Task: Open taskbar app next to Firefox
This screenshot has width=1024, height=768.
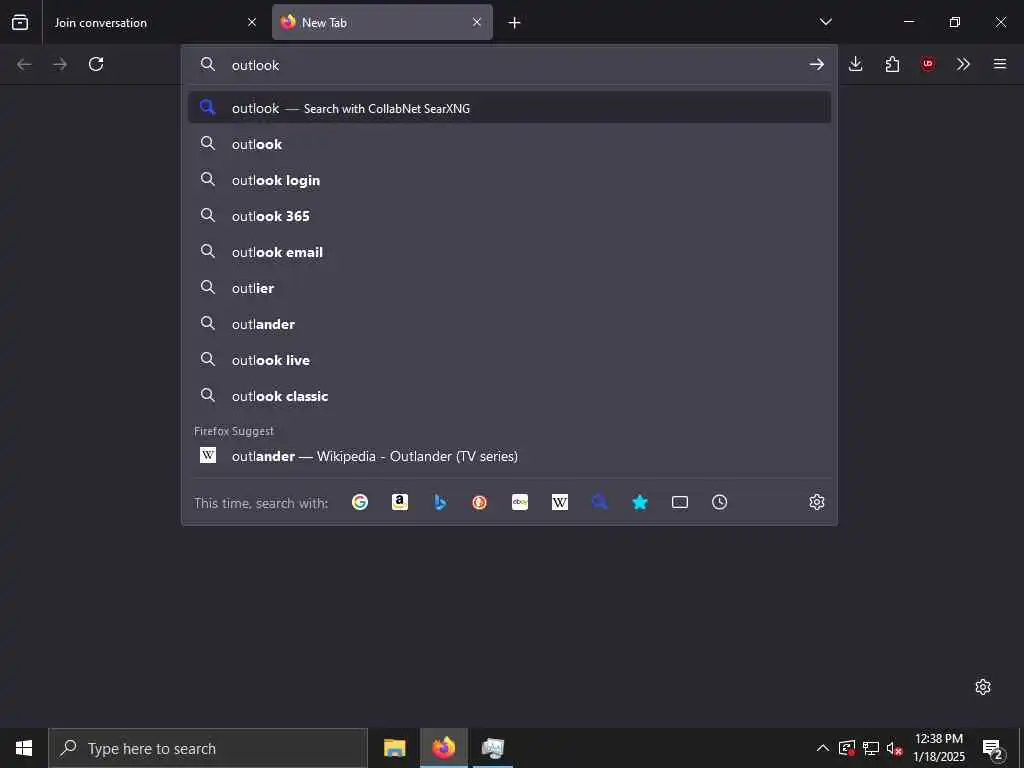Action: (x=493, y=748)
